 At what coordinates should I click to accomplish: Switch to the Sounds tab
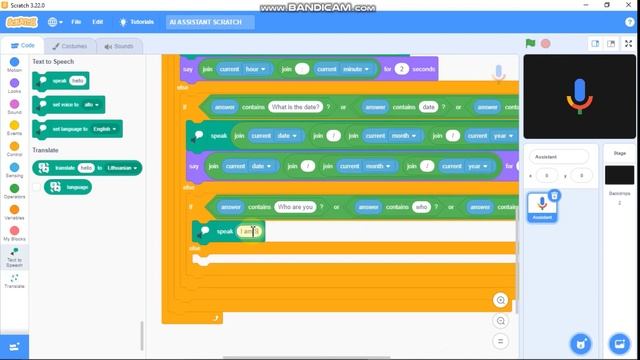pos(119,46)
